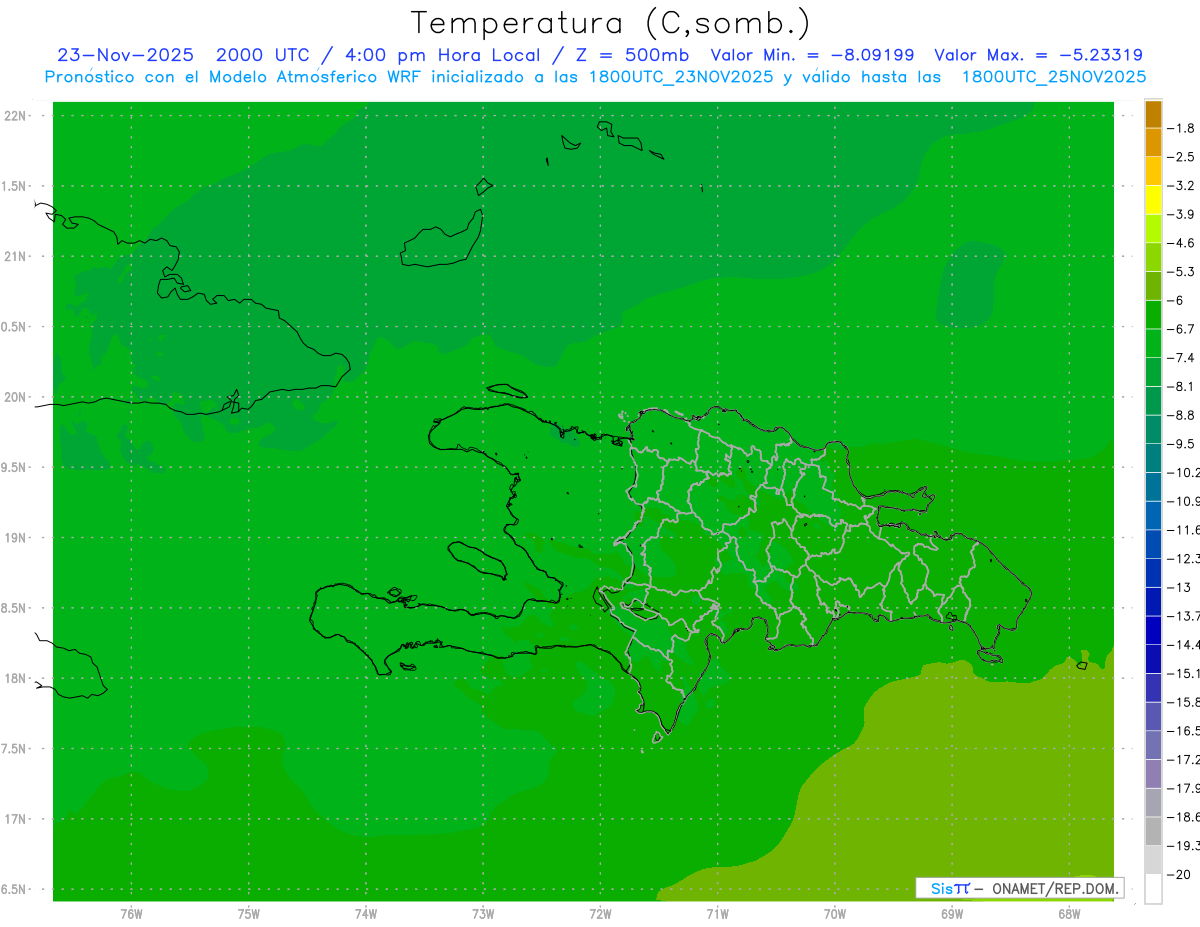Click the 'ONAMET/REP.DOM.' credit label
The image size is (1200, 927).
click(x=1054, y=888)
